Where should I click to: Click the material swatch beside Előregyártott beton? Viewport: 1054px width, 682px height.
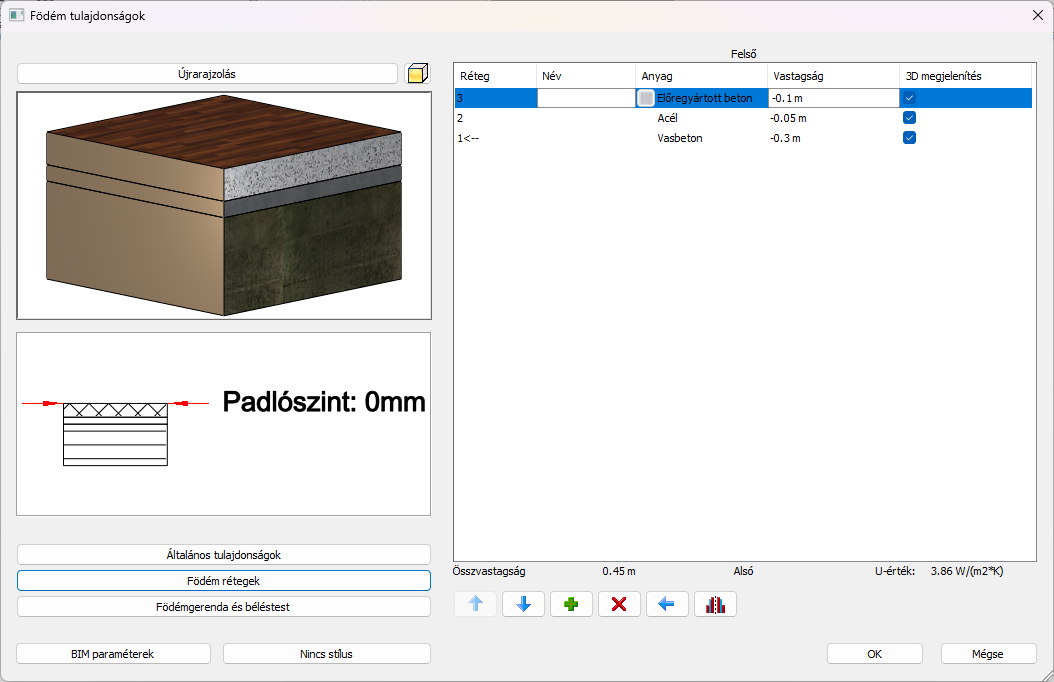coord(646,98)
